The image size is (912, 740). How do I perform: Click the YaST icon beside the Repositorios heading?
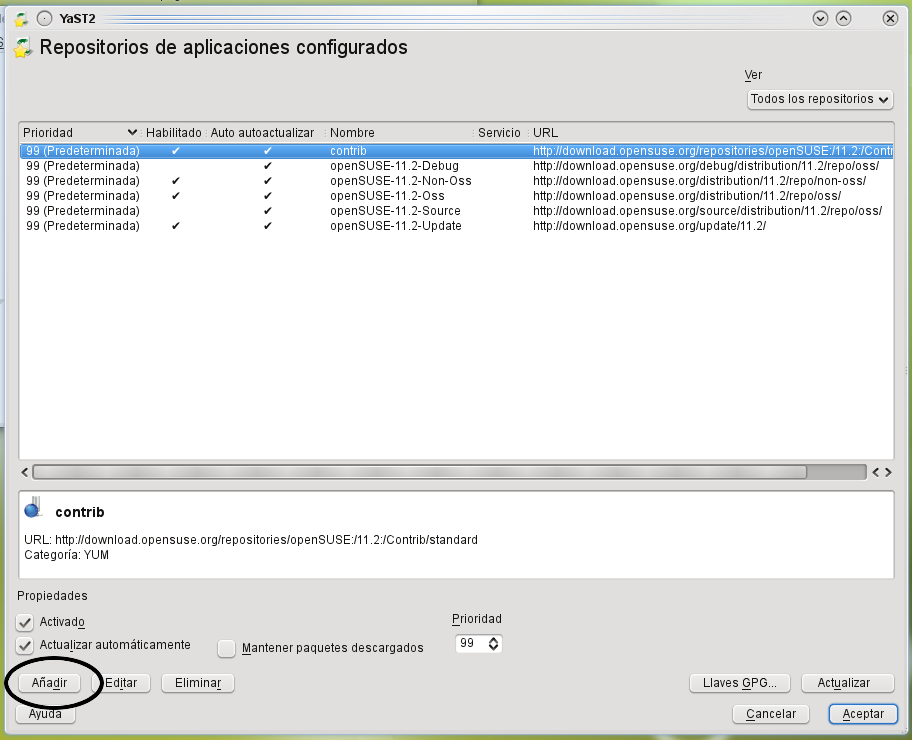point(23,48)
